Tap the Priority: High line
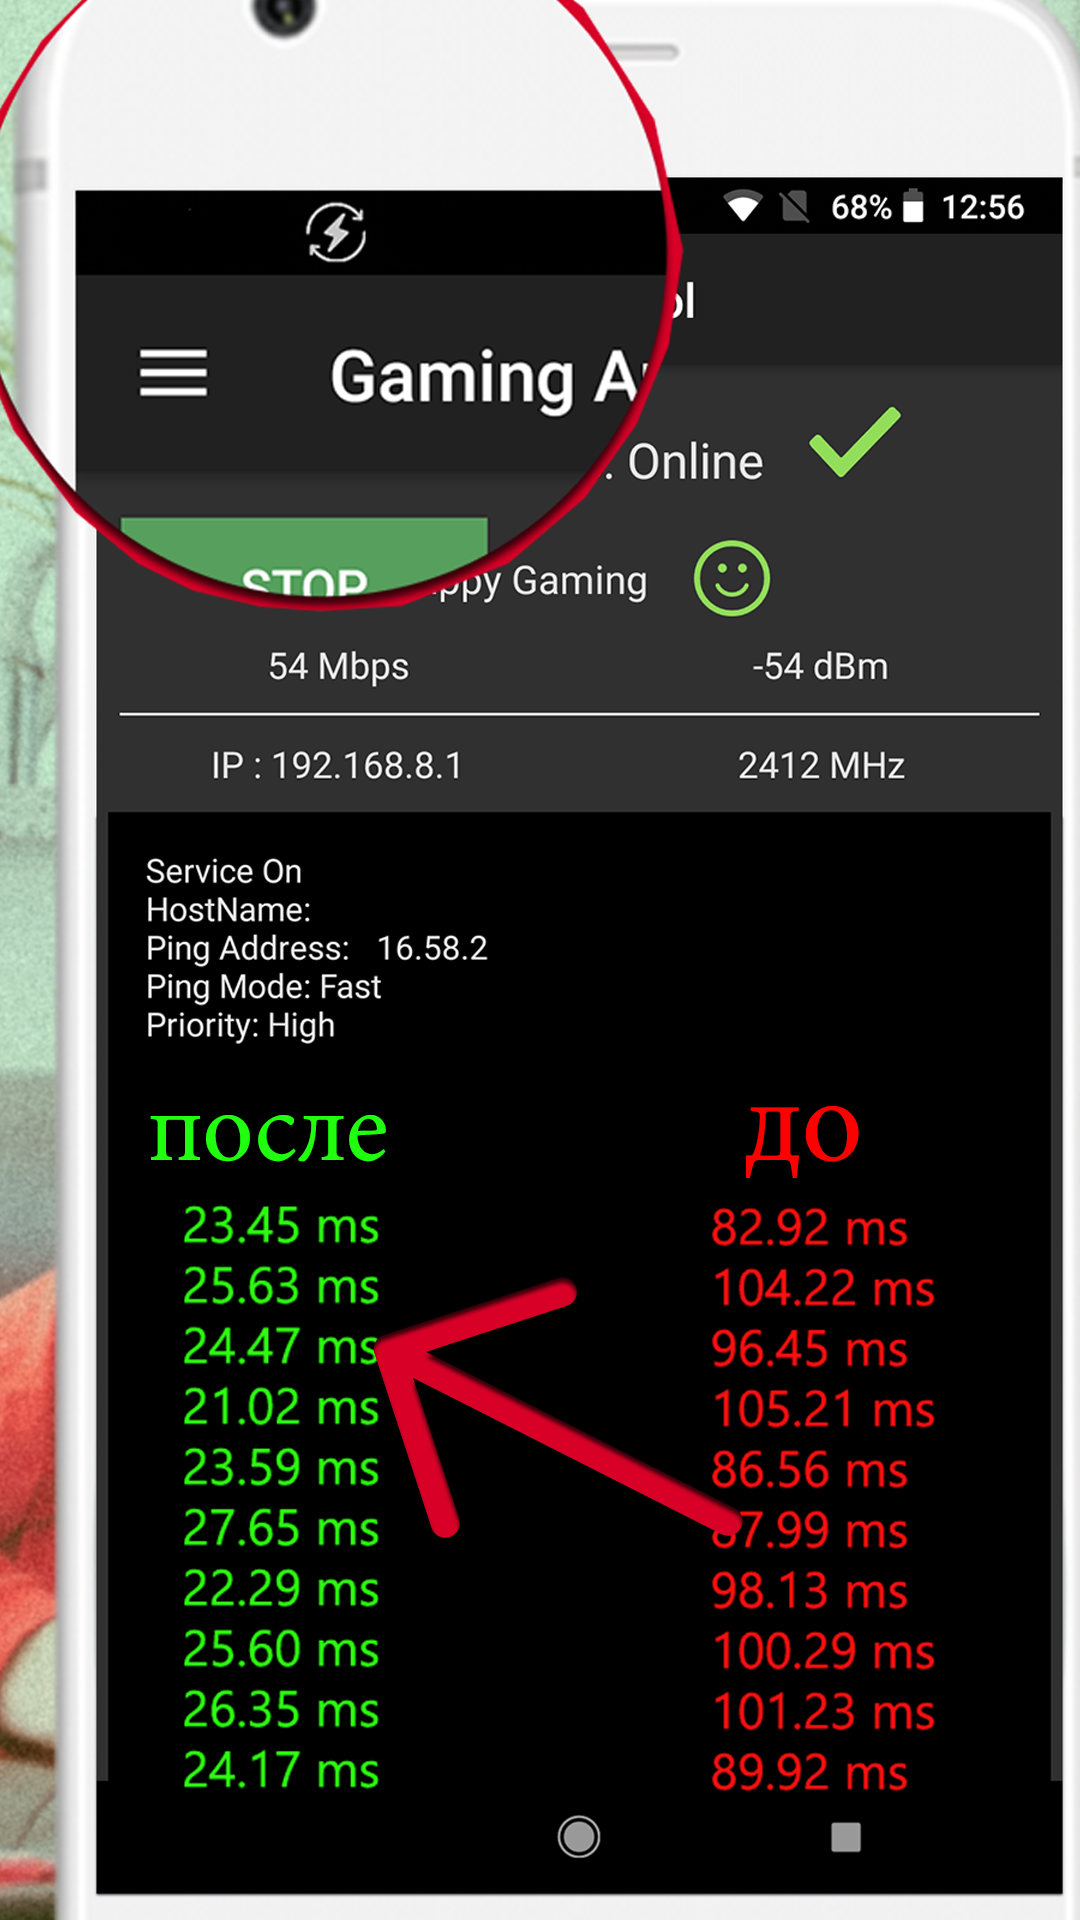 click(240, 1026)
